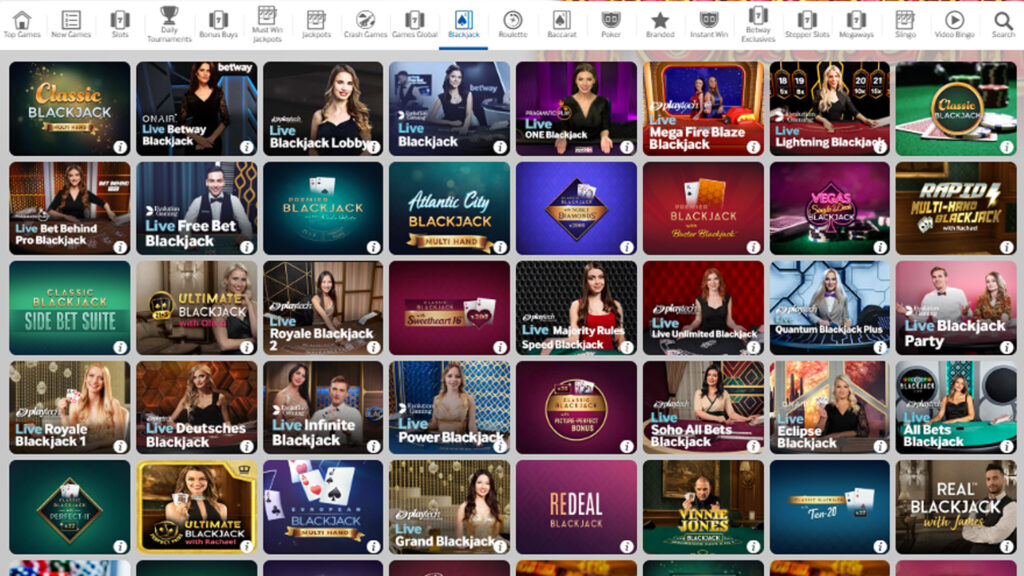Open Live Majority Rules Speed Blackjack
This screenshot has height=576, width=1024.
576,308
